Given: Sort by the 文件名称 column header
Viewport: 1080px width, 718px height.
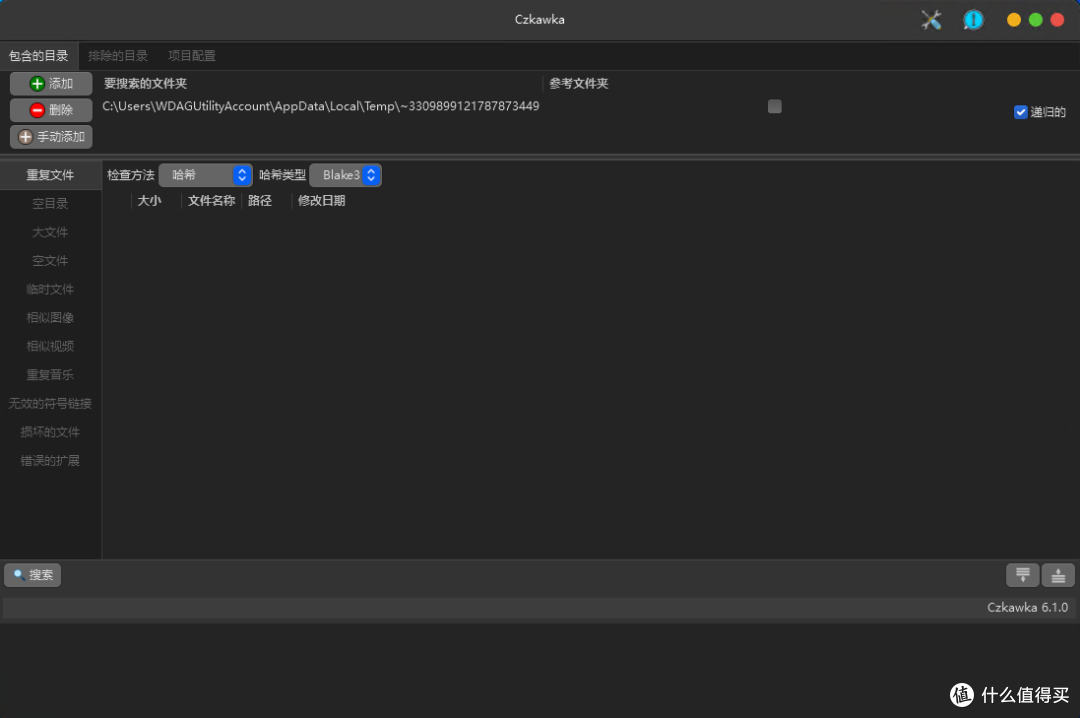Looking at the screenshot, I should [211, 201].
